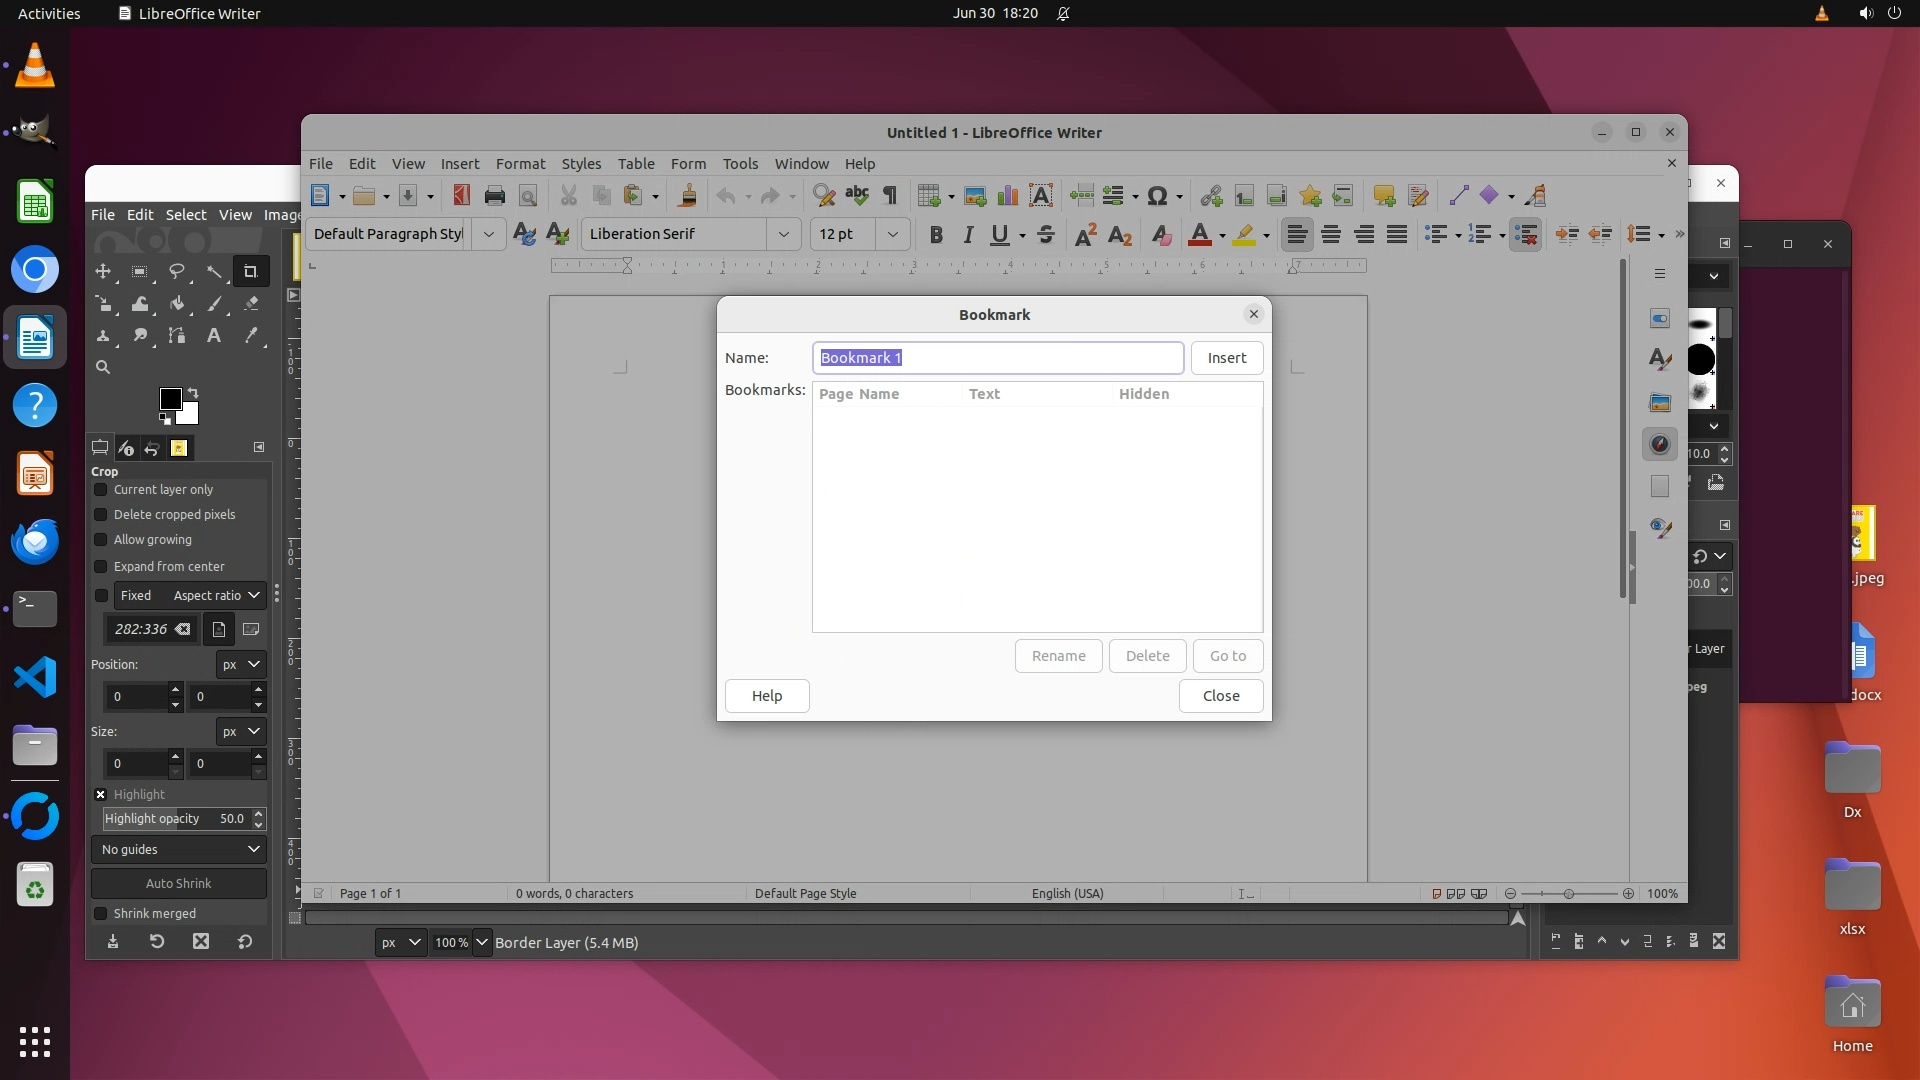
Task: Open the Styles menu
Action: point(581,164)
